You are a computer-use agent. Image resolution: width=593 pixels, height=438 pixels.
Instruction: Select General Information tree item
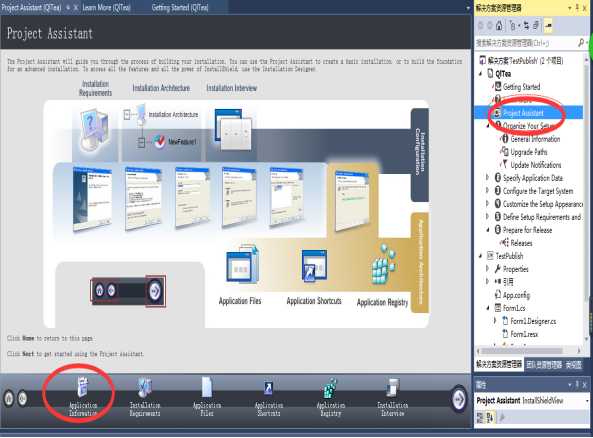tap(535, 139)
